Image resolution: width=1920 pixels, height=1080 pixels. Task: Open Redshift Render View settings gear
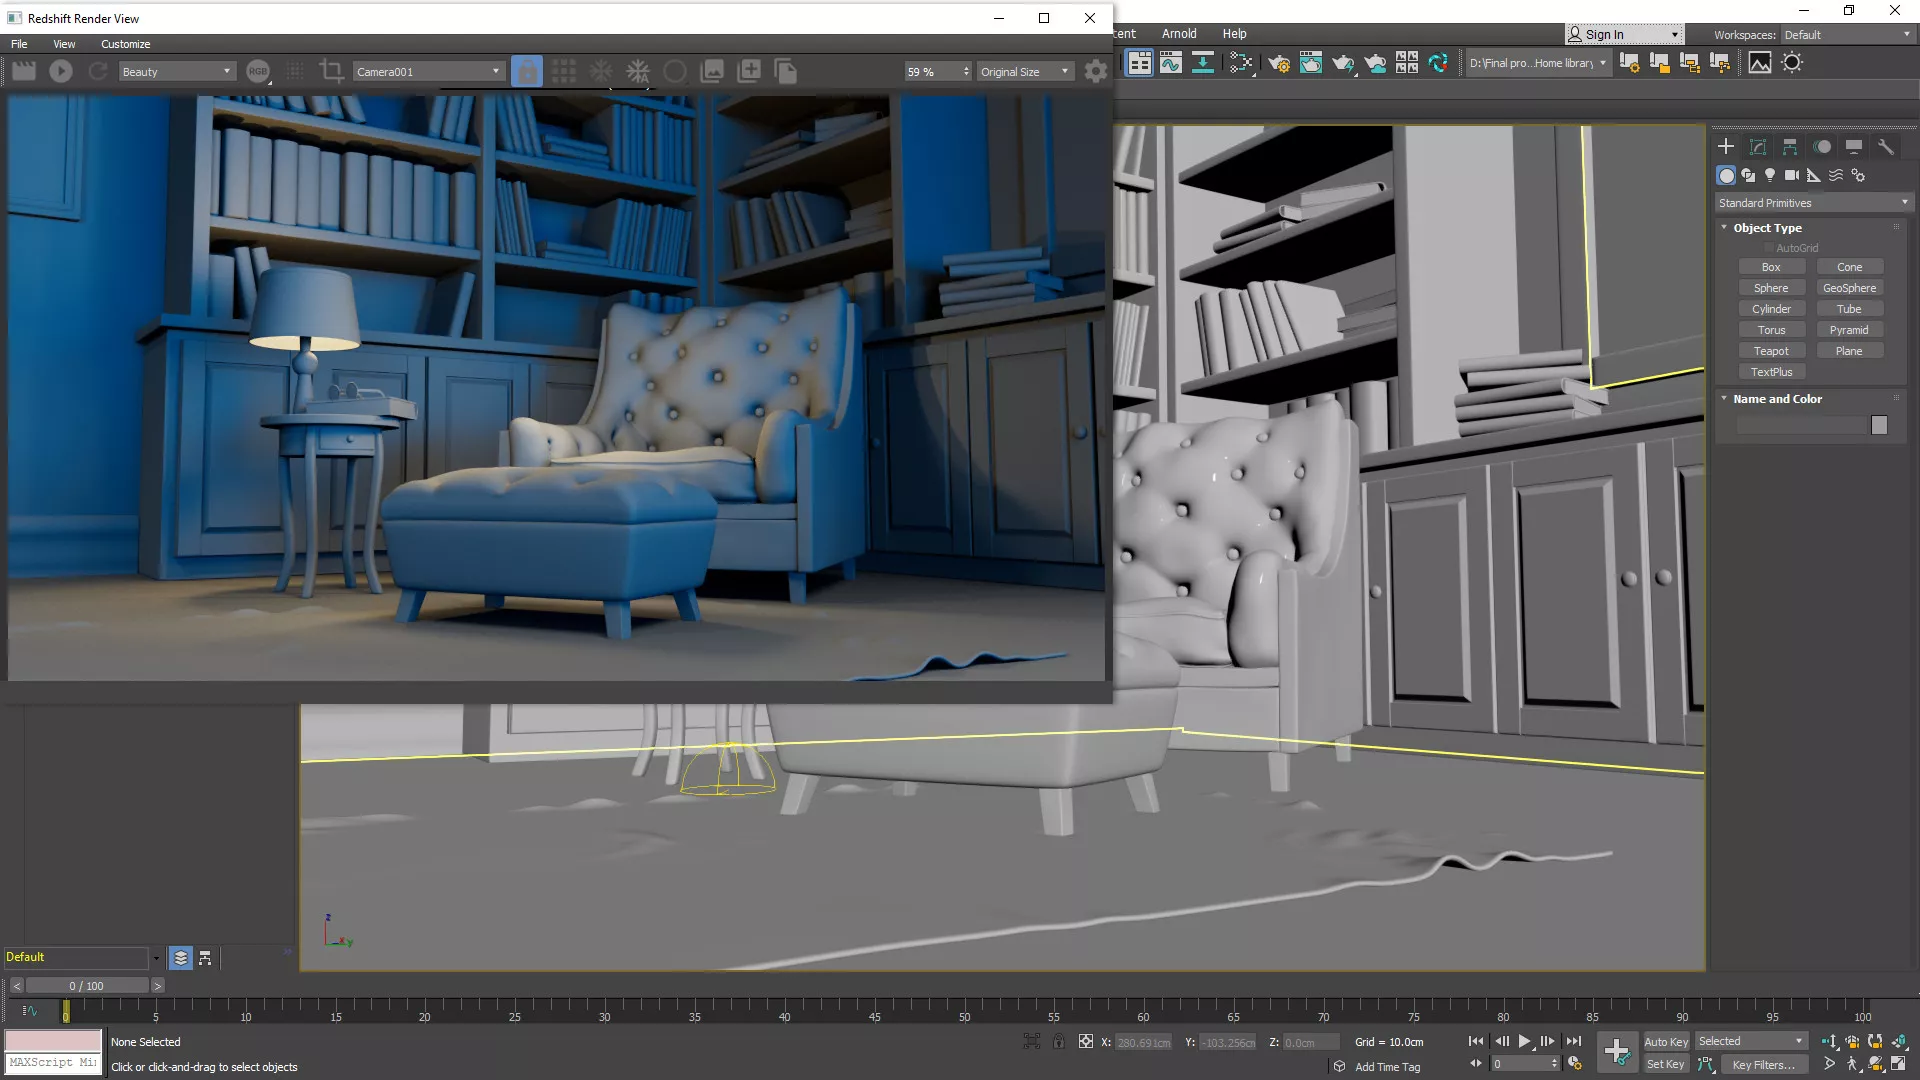point(1096,71)
